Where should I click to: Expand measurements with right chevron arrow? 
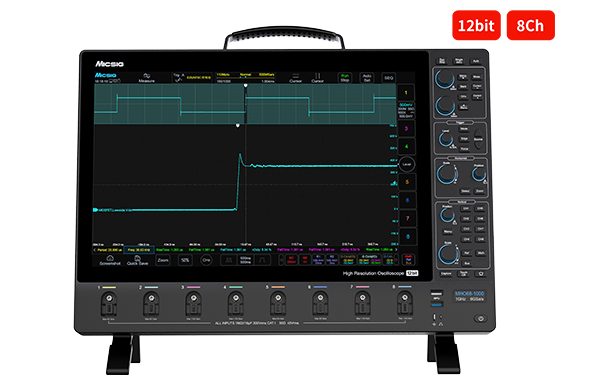pos(396,250)
